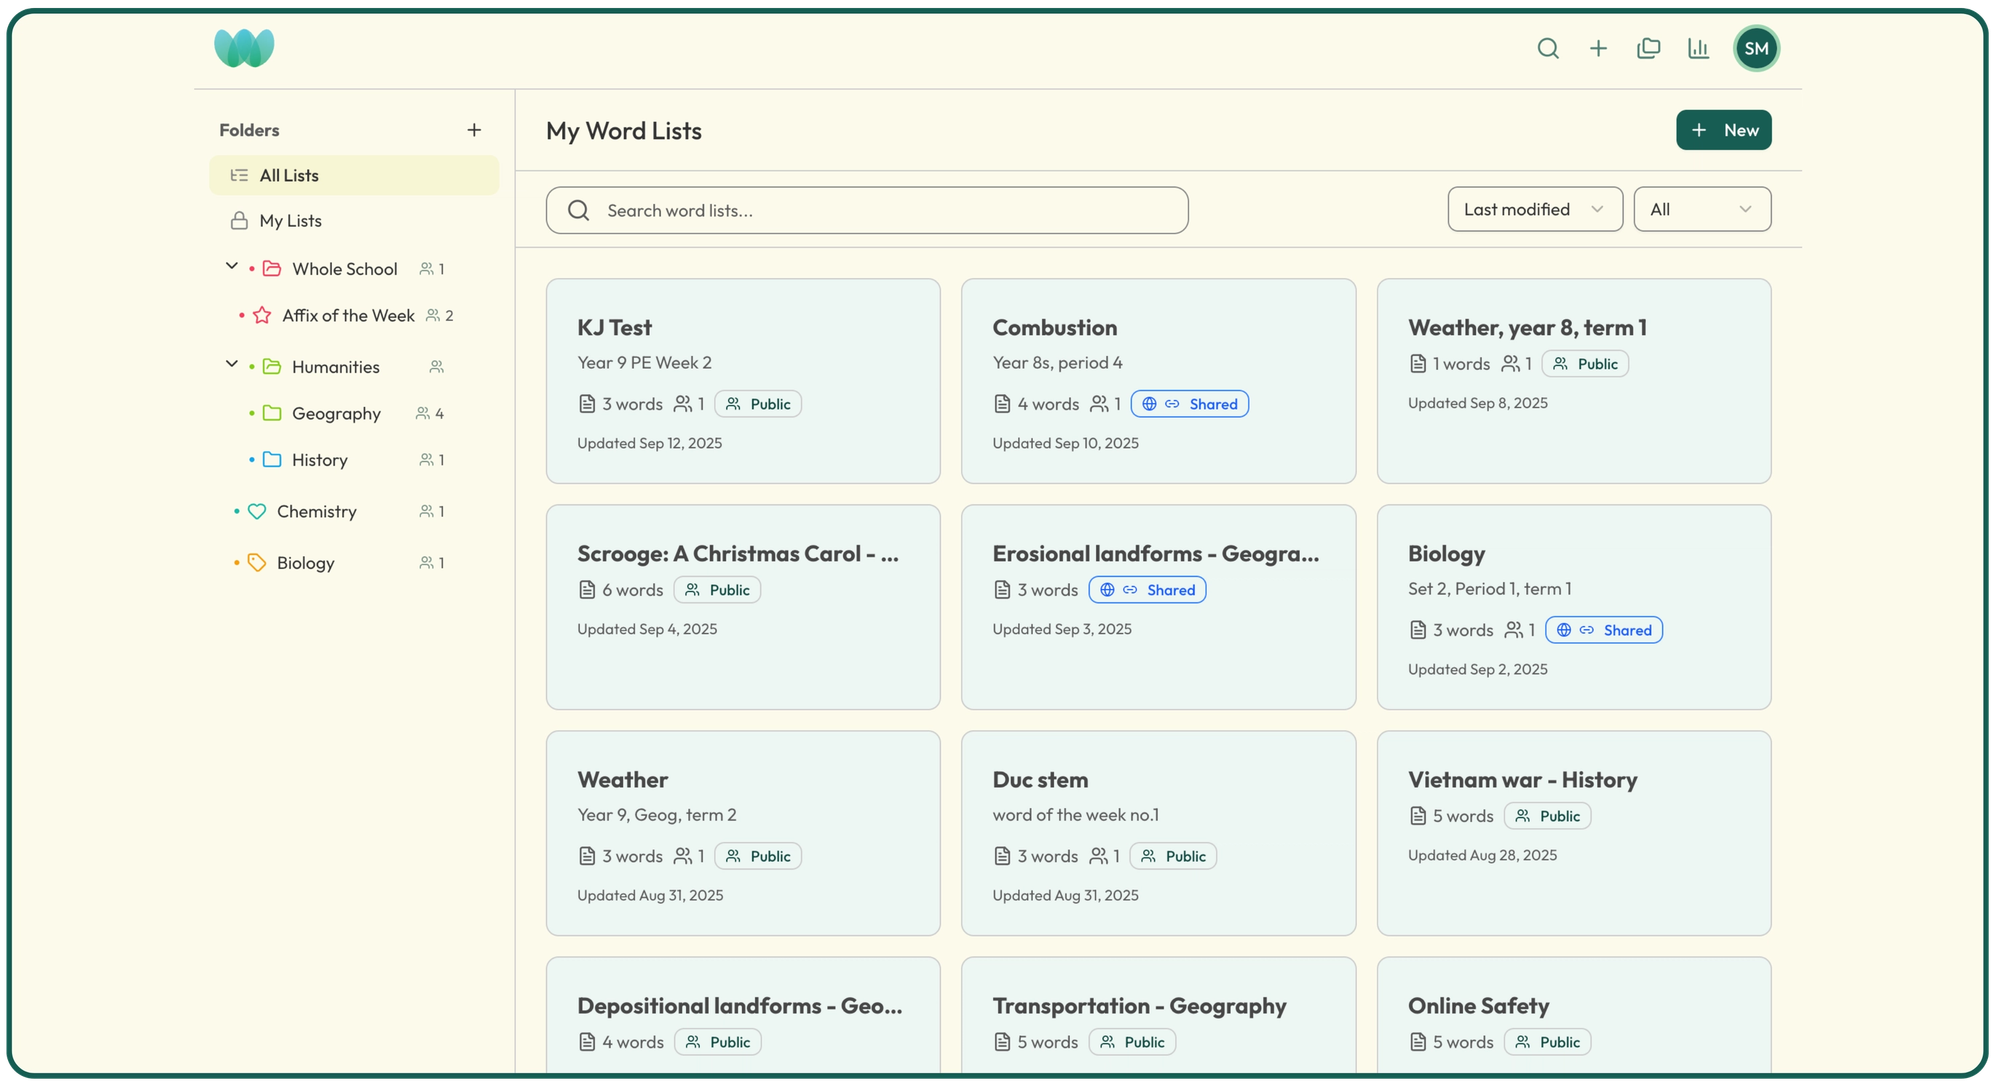The width and height of the screenshot is (2000, 1086).
Task: Click the Search word lists field
Action: pyautogui.click(x=866, y=210)
